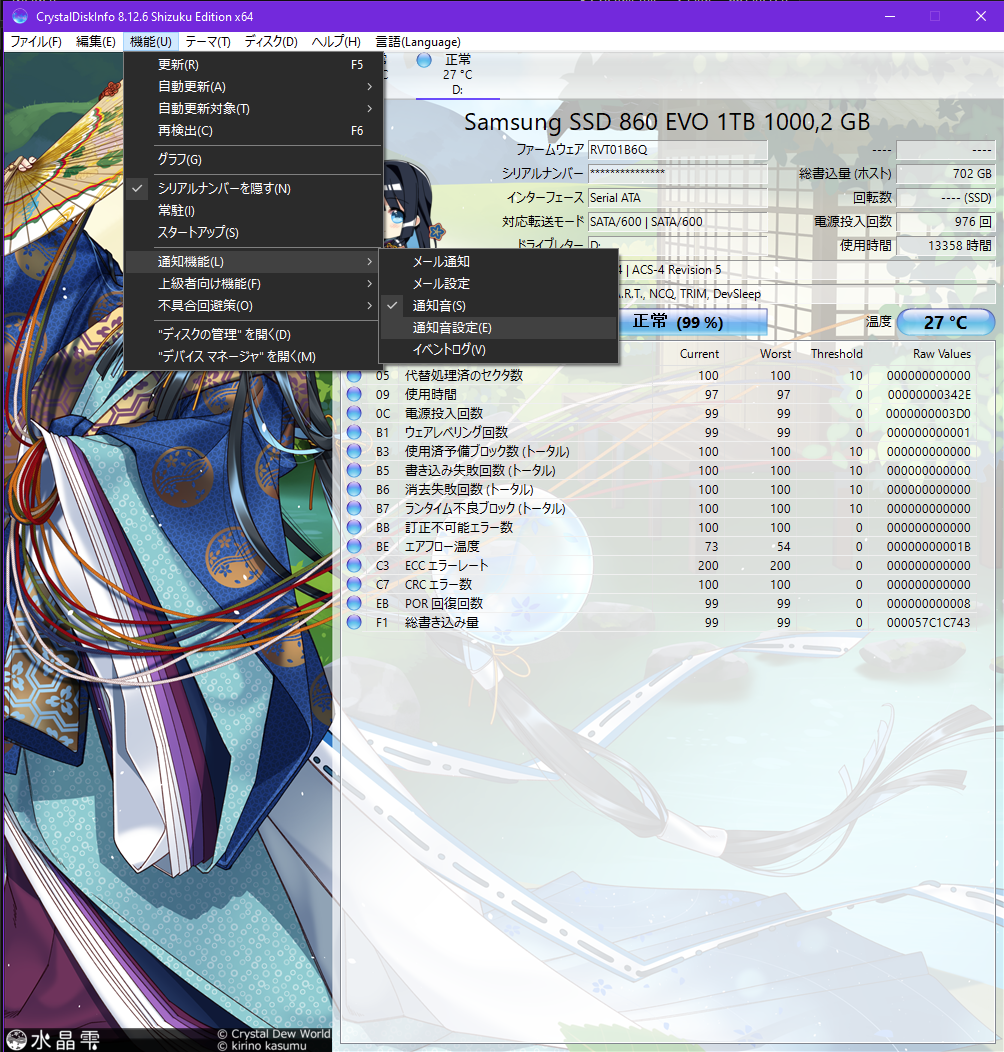Viewport: 1004px width, 1052px height.
Task: Choose 更新(R) refresh entry
Action: 254,64
